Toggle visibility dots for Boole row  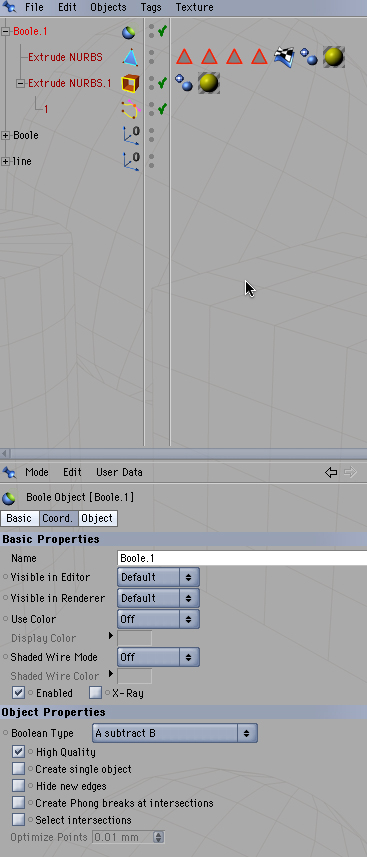(x=152, y=135)
